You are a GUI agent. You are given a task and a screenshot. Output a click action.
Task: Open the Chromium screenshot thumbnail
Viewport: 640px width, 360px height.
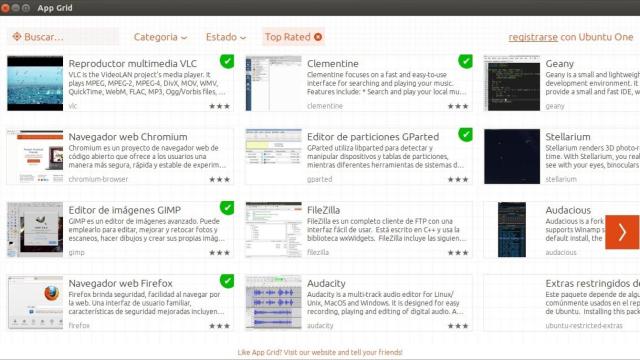click(x=35, y=156)
